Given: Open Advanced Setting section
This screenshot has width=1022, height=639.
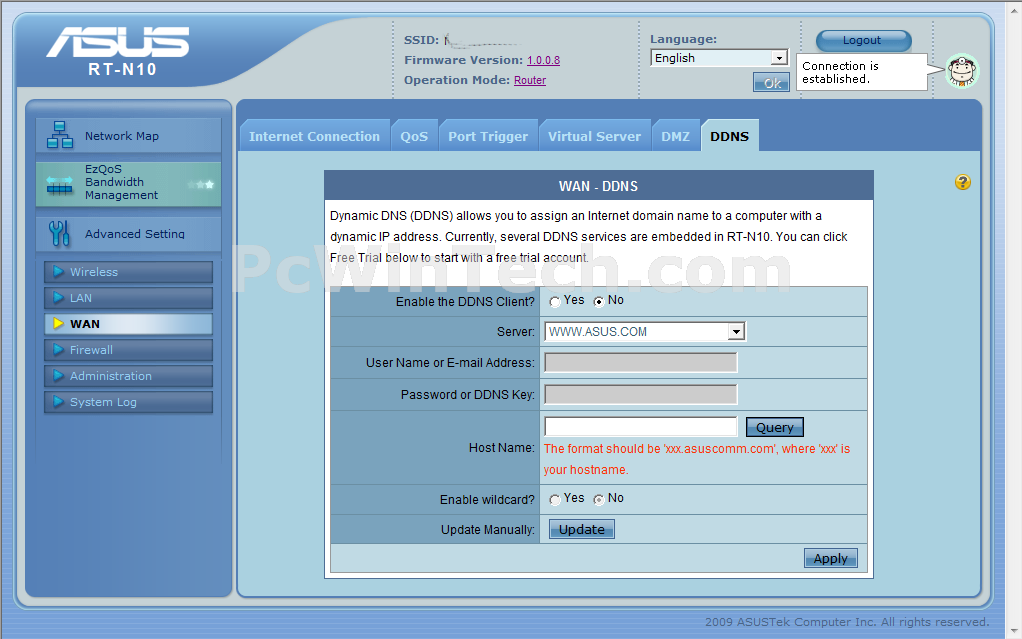Looking at the screenshot, I should [x=128, y=234].
